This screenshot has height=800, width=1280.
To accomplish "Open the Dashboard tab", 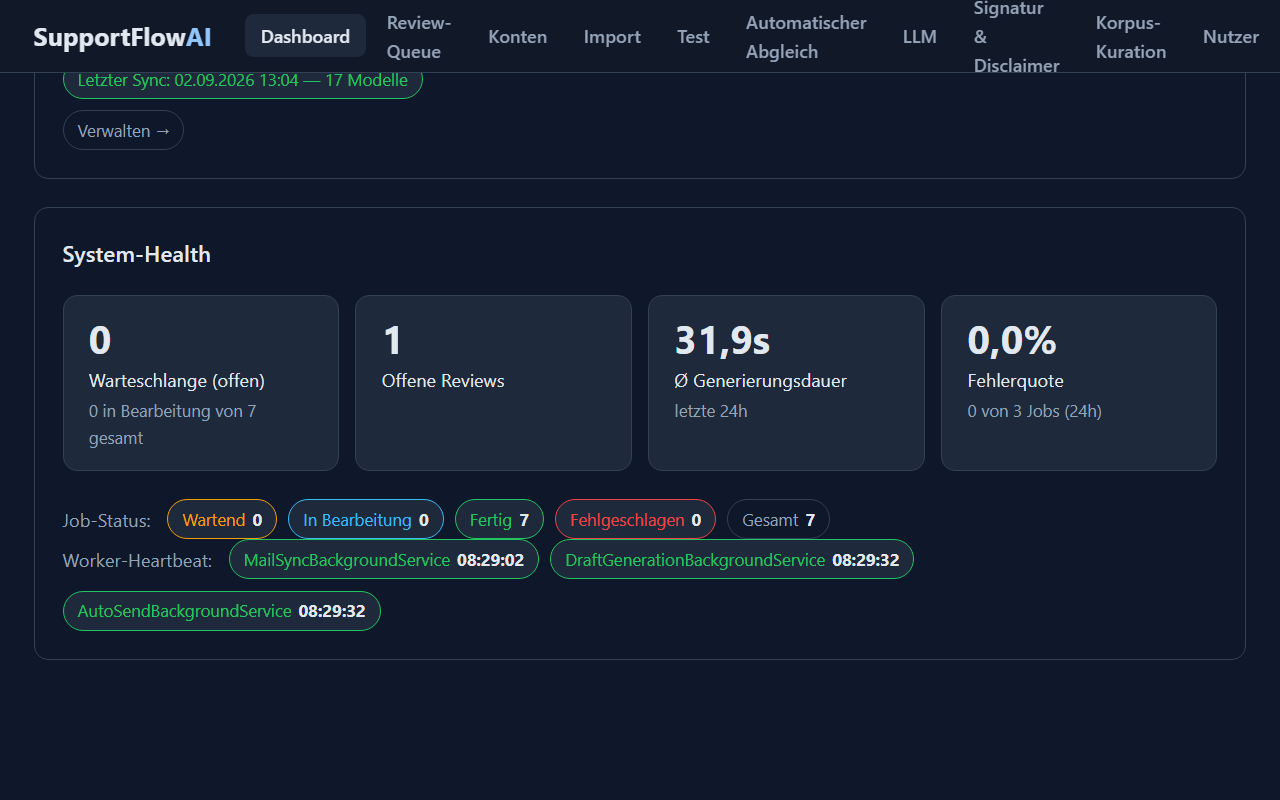I will click(x=305, y=36).
